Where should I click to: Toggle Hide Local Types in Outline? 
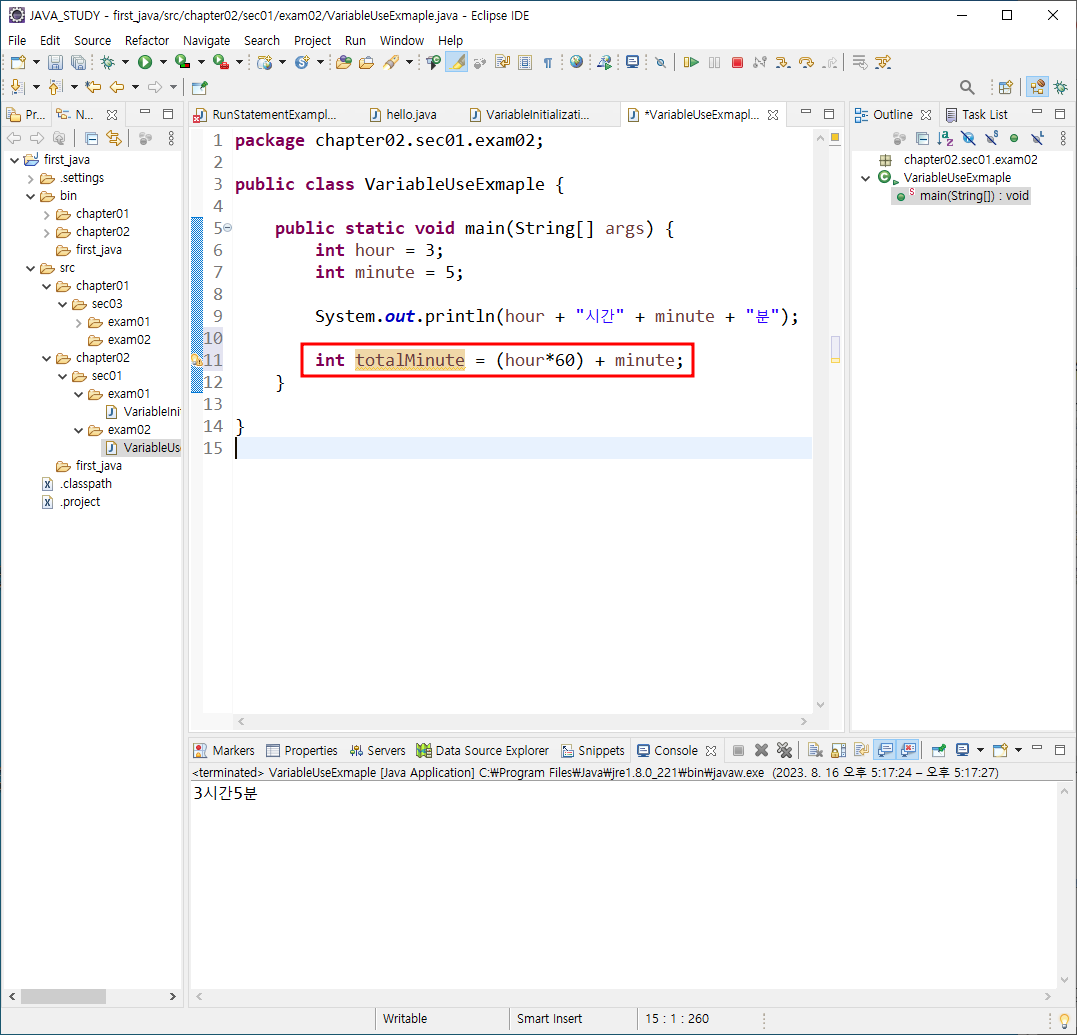tap(1037, 139)
